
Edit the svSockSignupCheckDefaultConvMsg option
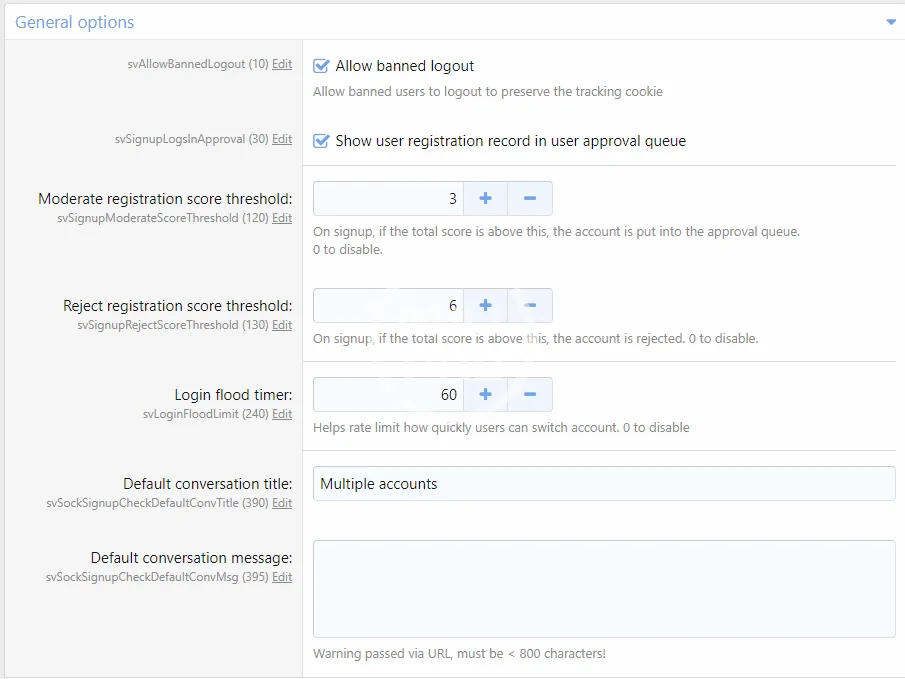coord(282,577)
